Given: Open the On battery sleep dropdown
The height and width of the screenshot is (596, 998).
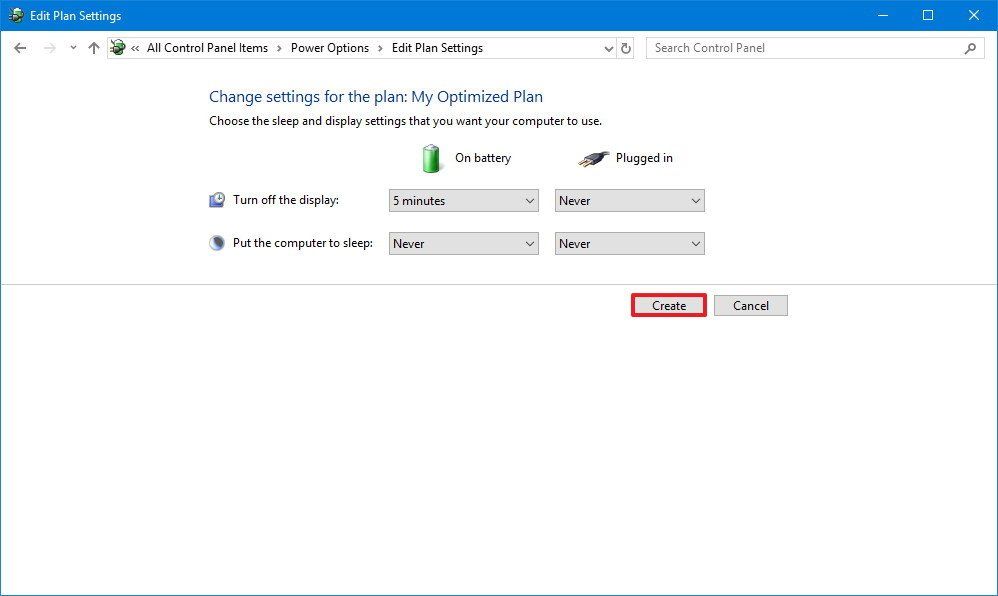Looking at the screenshot, I should pos(463,243).
